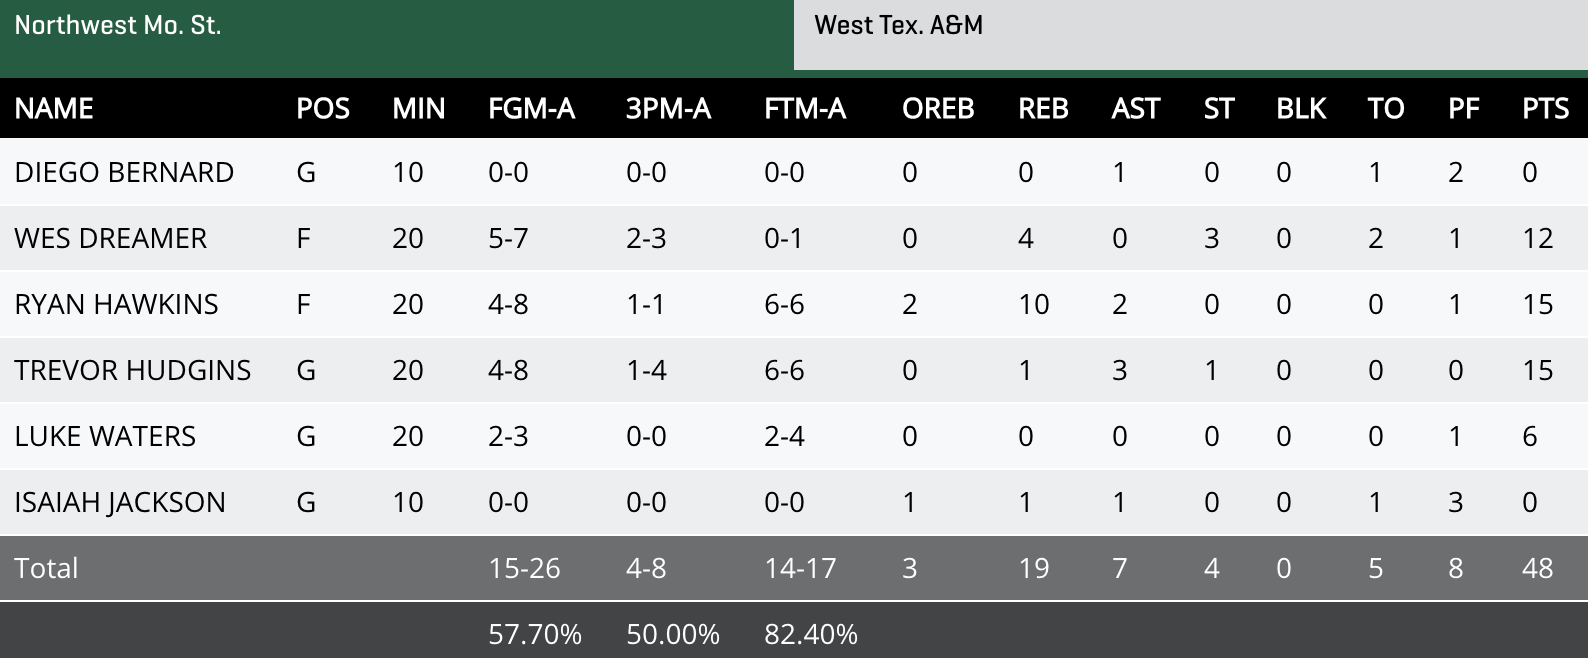Select the 57.70% field goal percentage cell
Screen dimensions: 1588x658
pyautogui.click(x=533, y=633)
